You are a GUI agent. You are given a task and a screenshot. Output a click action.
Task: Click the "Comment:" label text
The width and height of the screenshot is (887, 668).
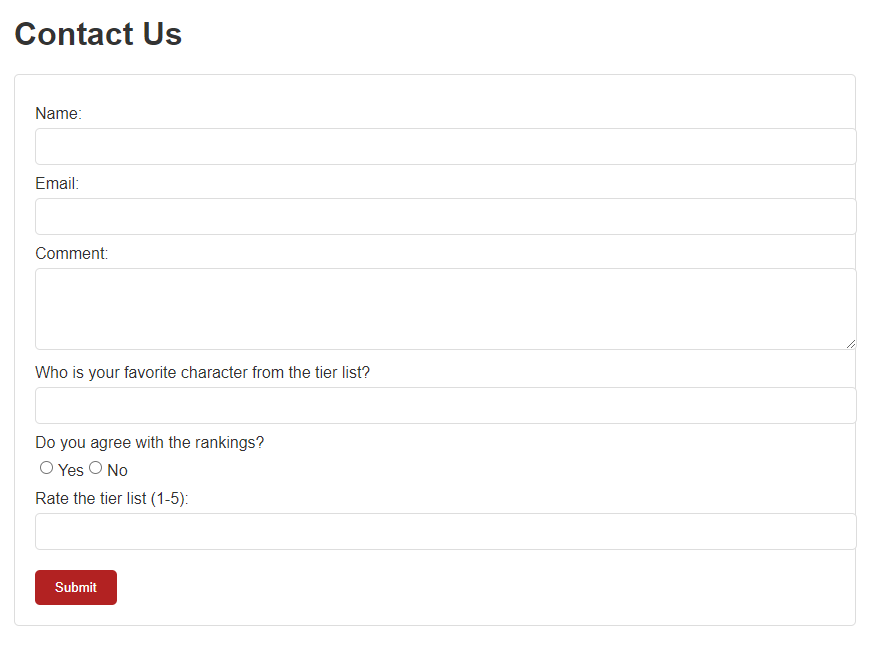click(71, 253)
